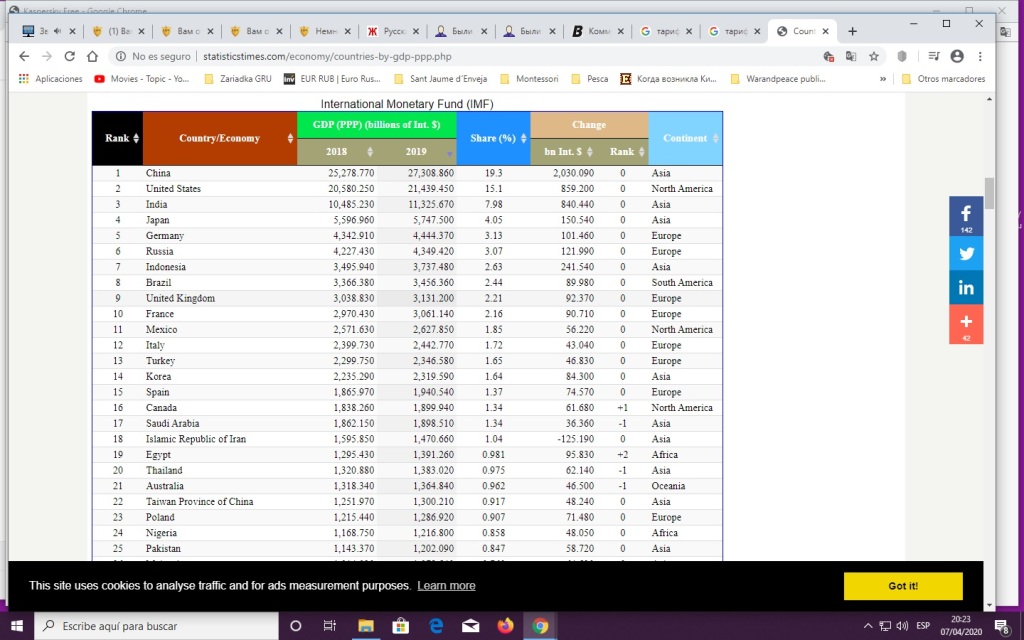Open Chrome profile avatar icon
The height and width of the screenshot is (640, 1024).
957,57
